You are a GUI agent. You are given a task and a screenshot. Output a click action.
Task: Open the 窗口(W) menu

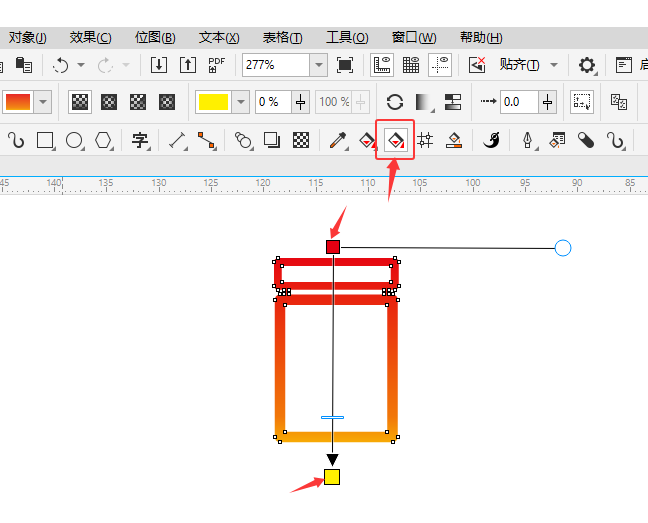click(414, 38)
